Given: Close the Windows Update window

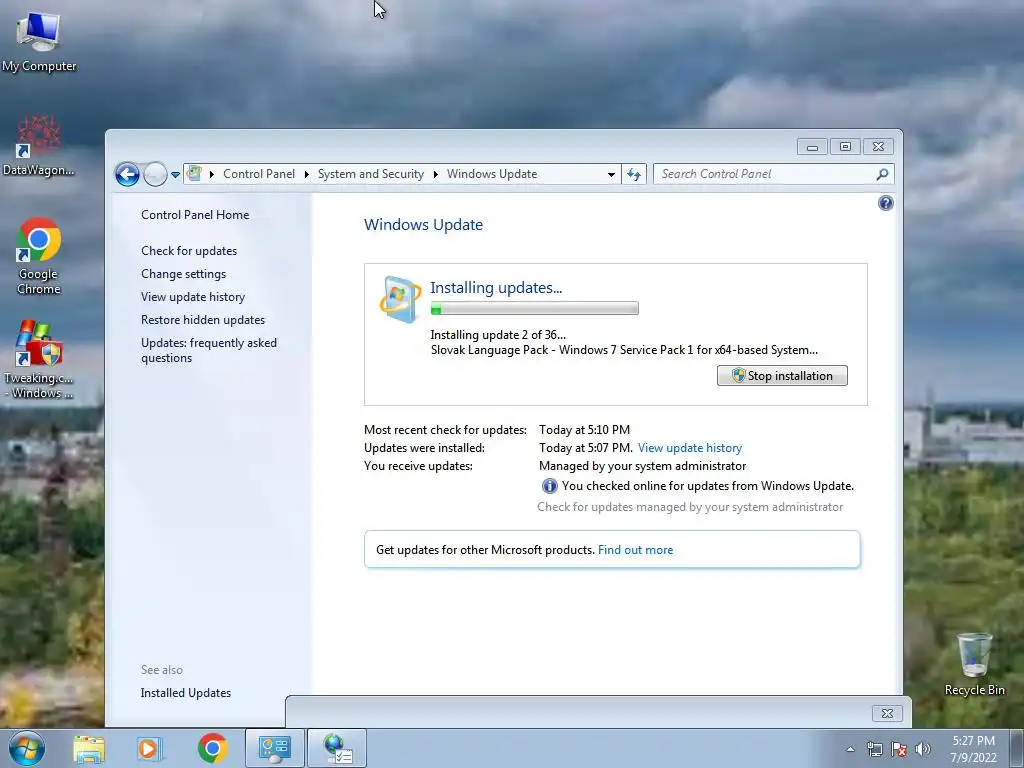Looking at the screenshot, I should [x=878, y=147].
